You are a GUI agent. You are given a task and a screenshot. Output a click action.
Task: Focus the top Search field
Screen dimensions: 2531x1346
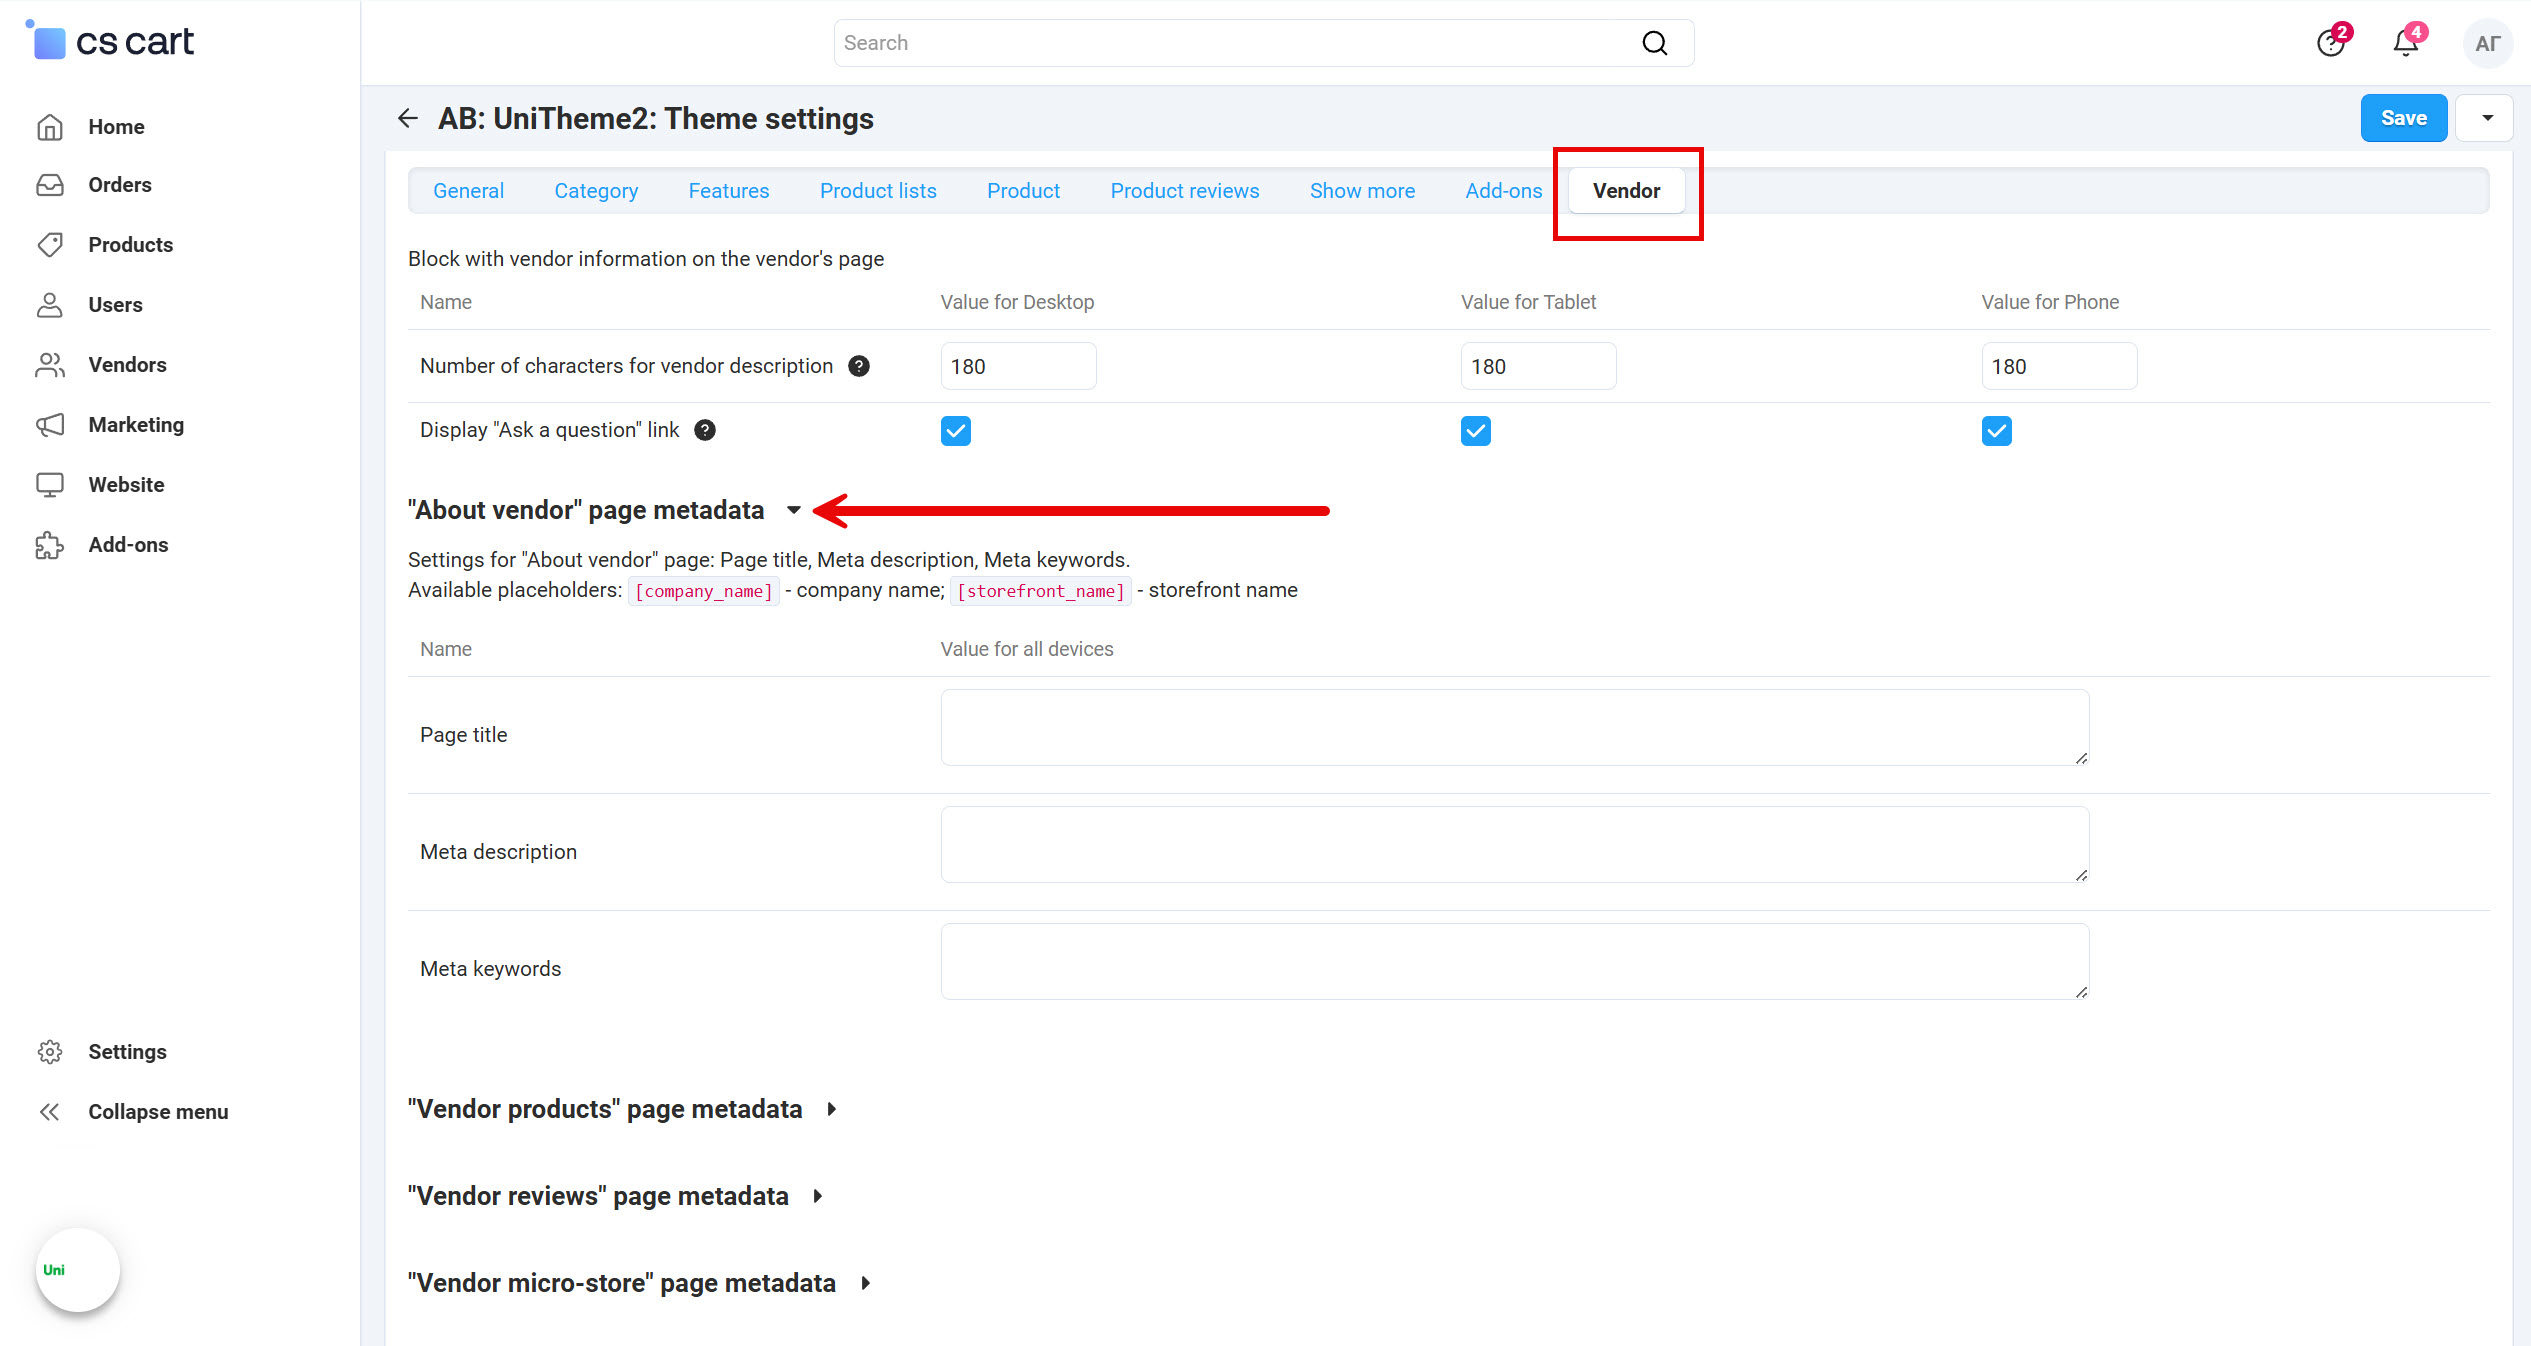pos(1264,43)
